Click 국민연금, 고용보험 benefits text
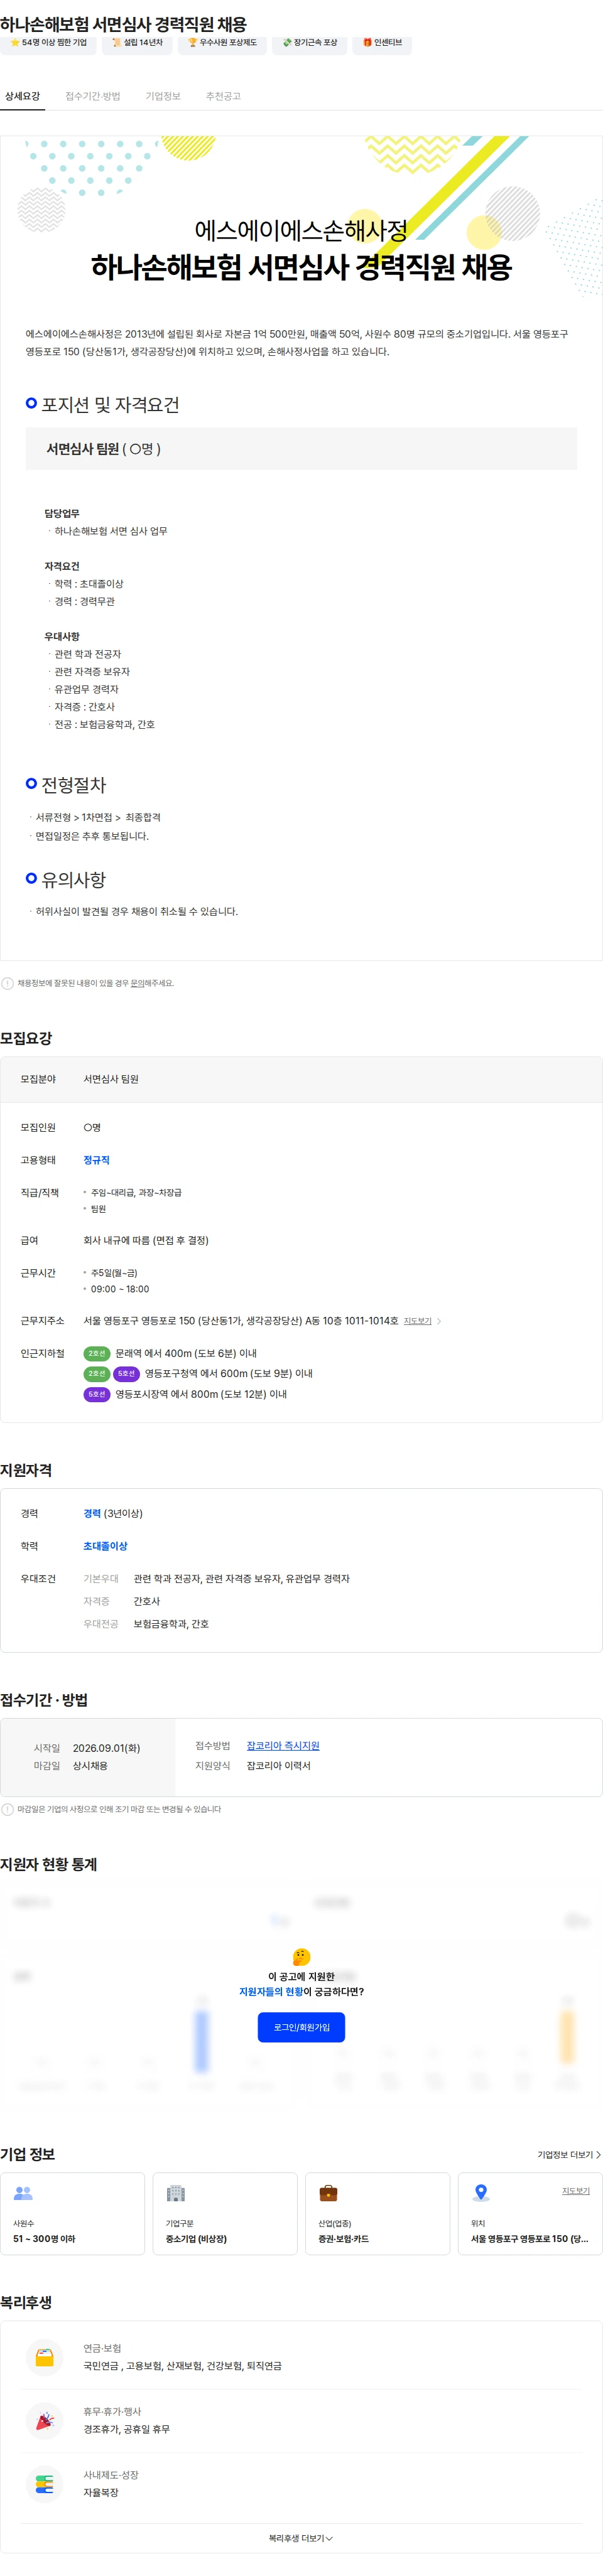Viewport: 603px width, 2576px height. pyautogui.click(x=182, y=2366)
